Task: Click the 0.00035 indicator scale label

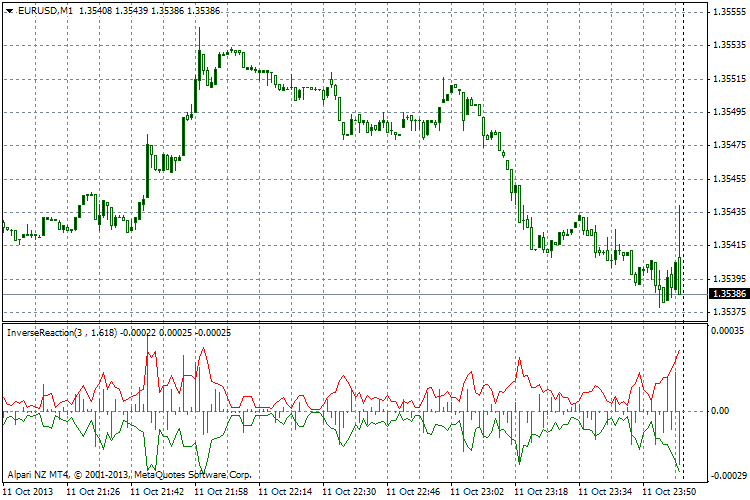Action: click(x=729, y=331)
